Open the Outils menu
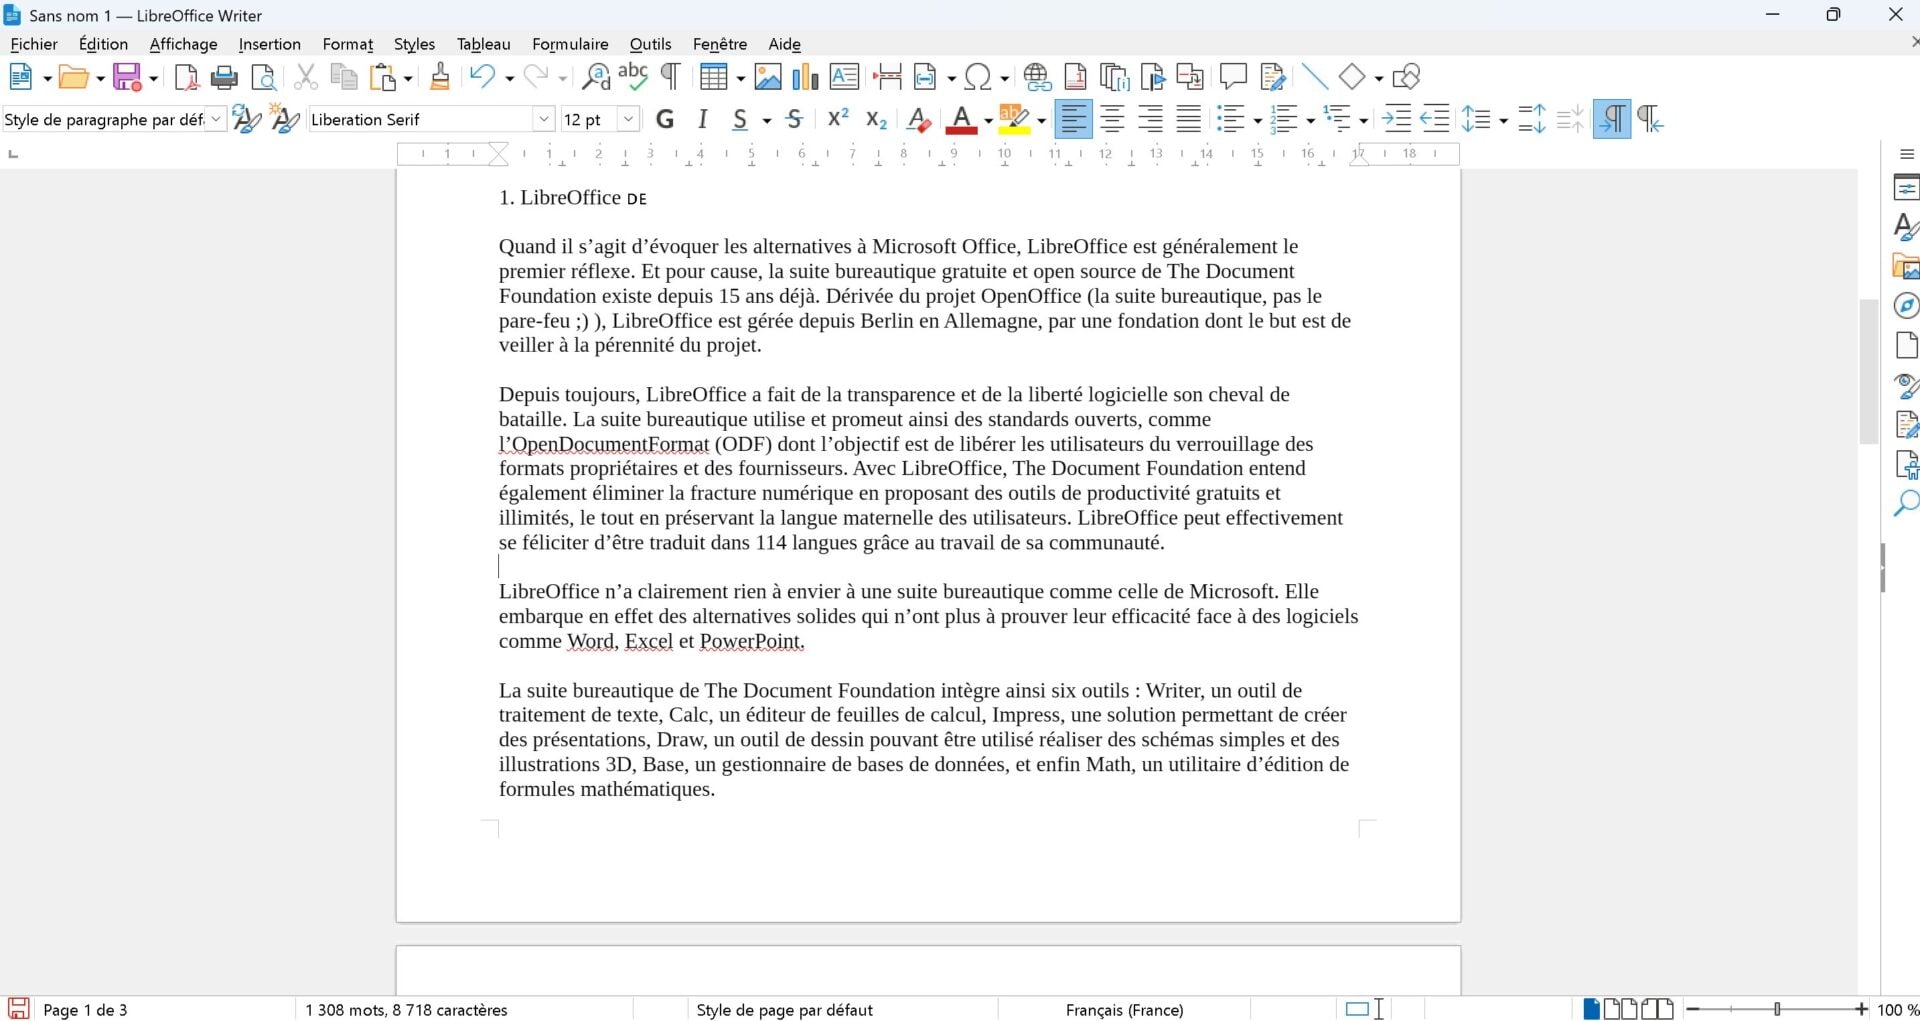Screen dimensions: 1920x1021 click(650, 44)
